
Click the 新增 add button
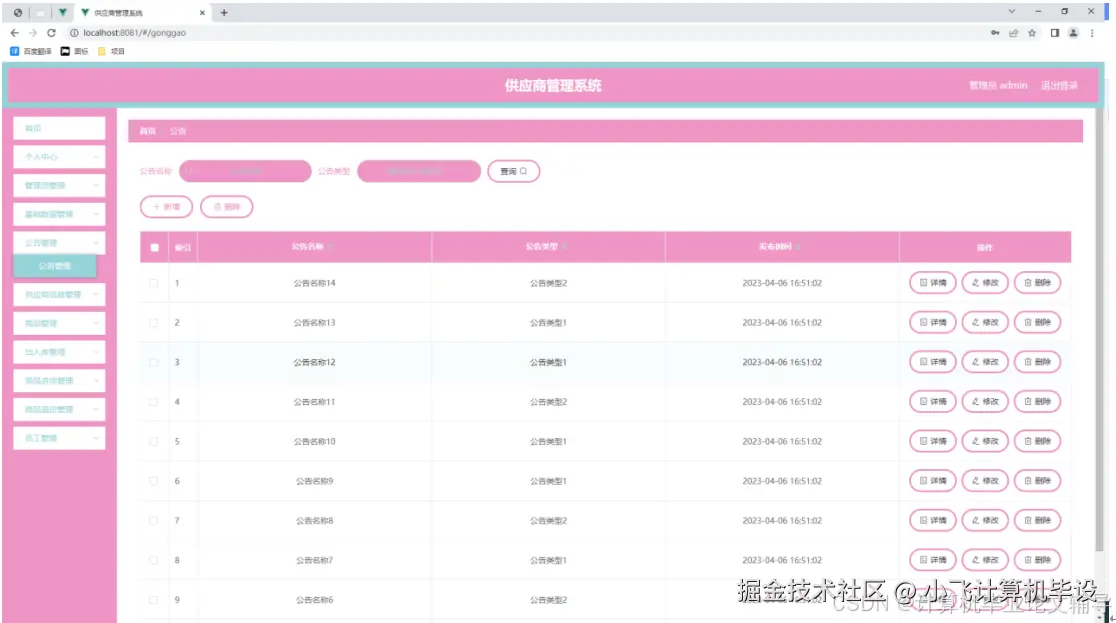167,206
